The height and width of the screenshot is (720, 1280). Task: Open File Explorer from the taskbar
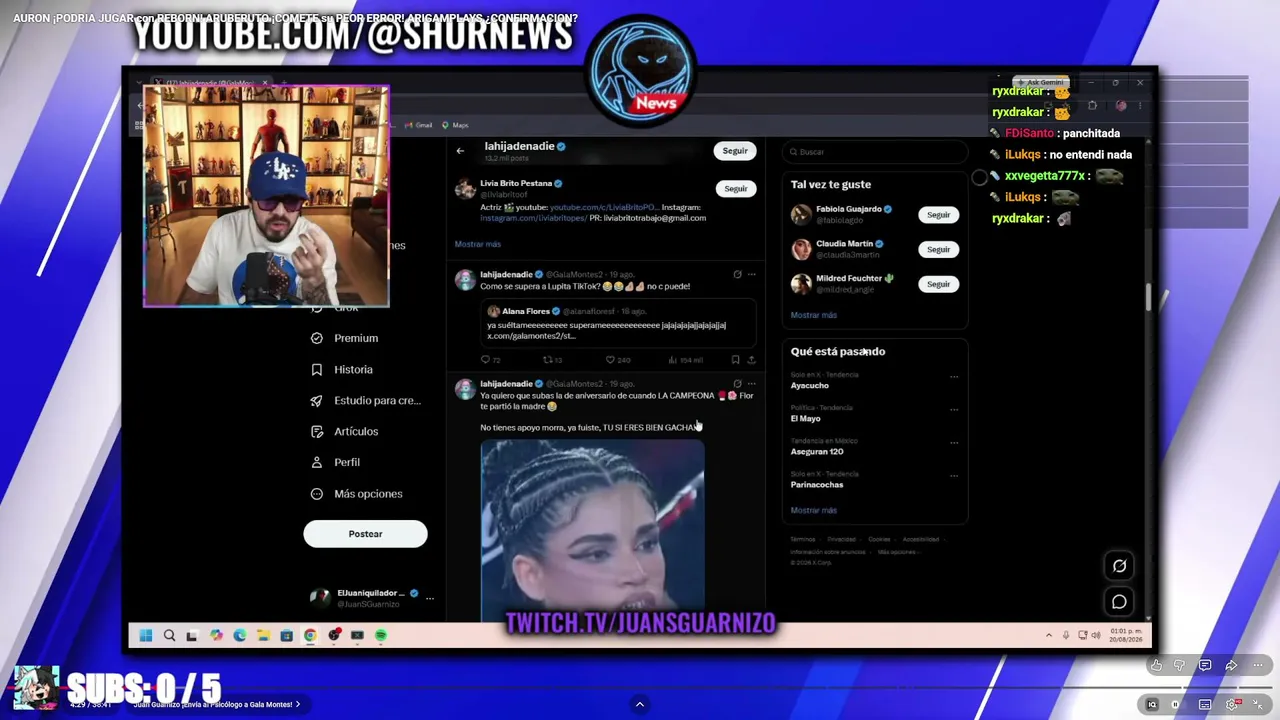(x=263, y=635)
